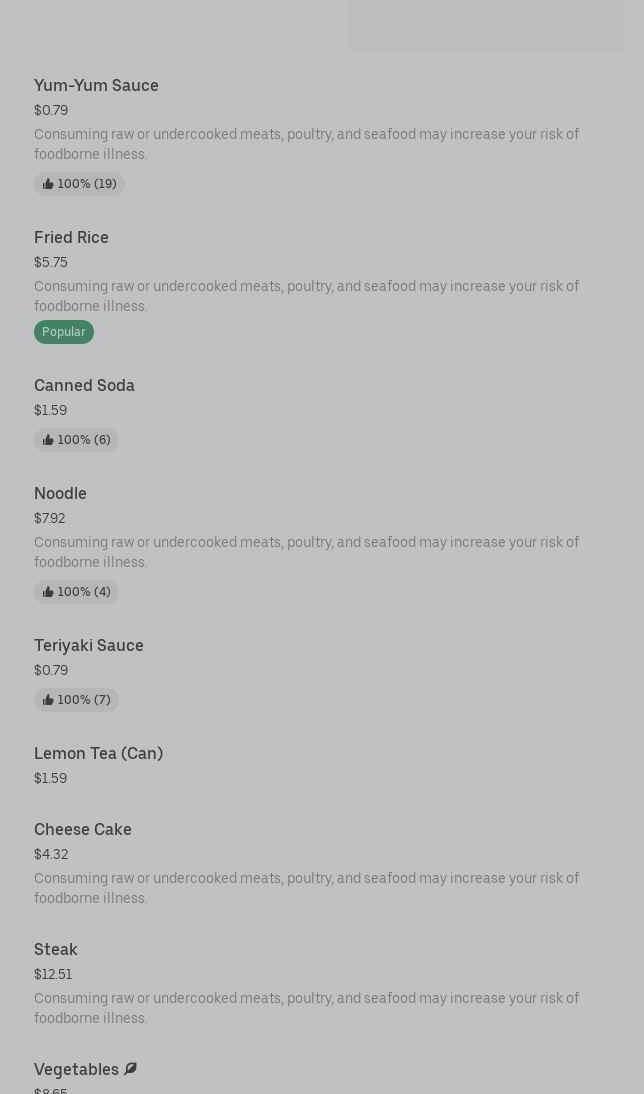This screenshot has height=1094, width=644.
Task: Click the item image thumbnail at top
Action: click(485, 25)
